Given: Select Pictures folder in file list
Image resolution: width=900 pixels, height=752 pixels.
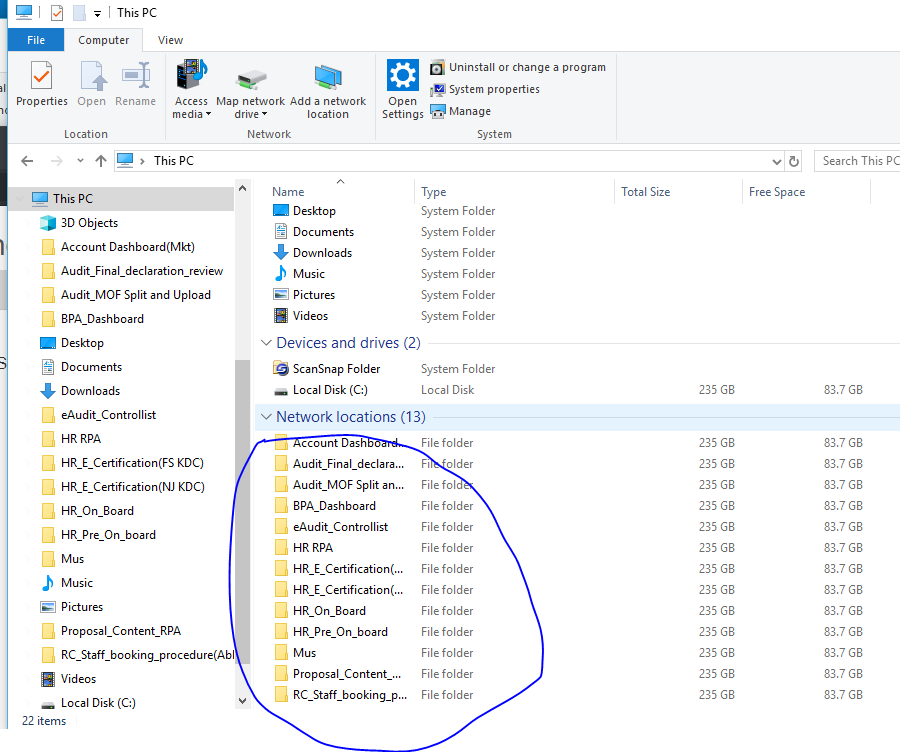Looking at the screenshot, I should click(313, 294).
